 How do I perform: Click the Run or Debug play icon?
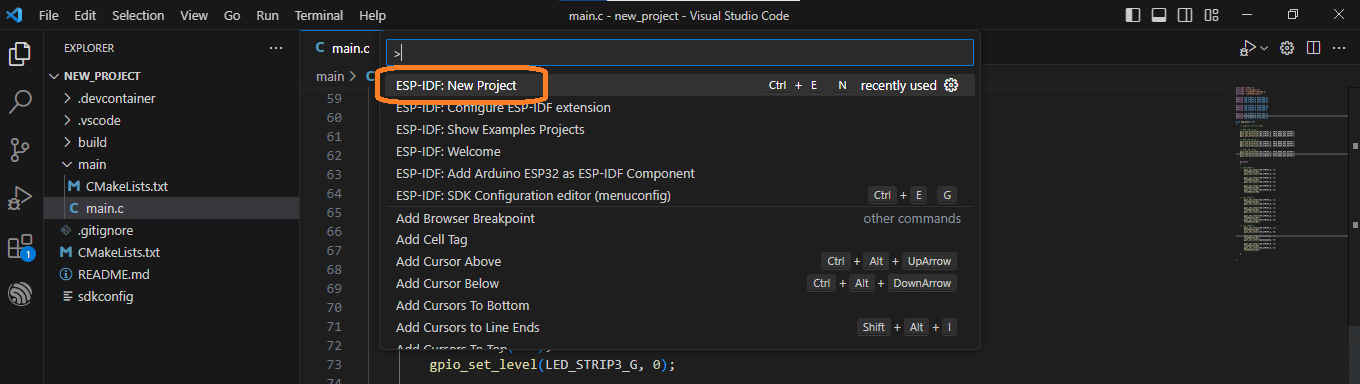click(1246, 48)
